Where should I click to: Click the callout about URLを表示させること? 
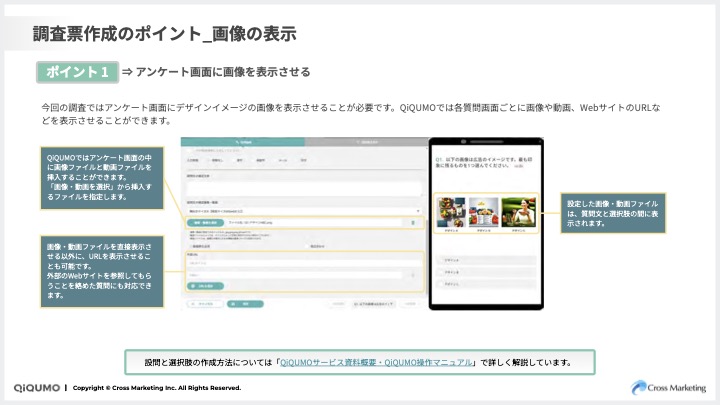pyautogui.click(x=102, y=271)
